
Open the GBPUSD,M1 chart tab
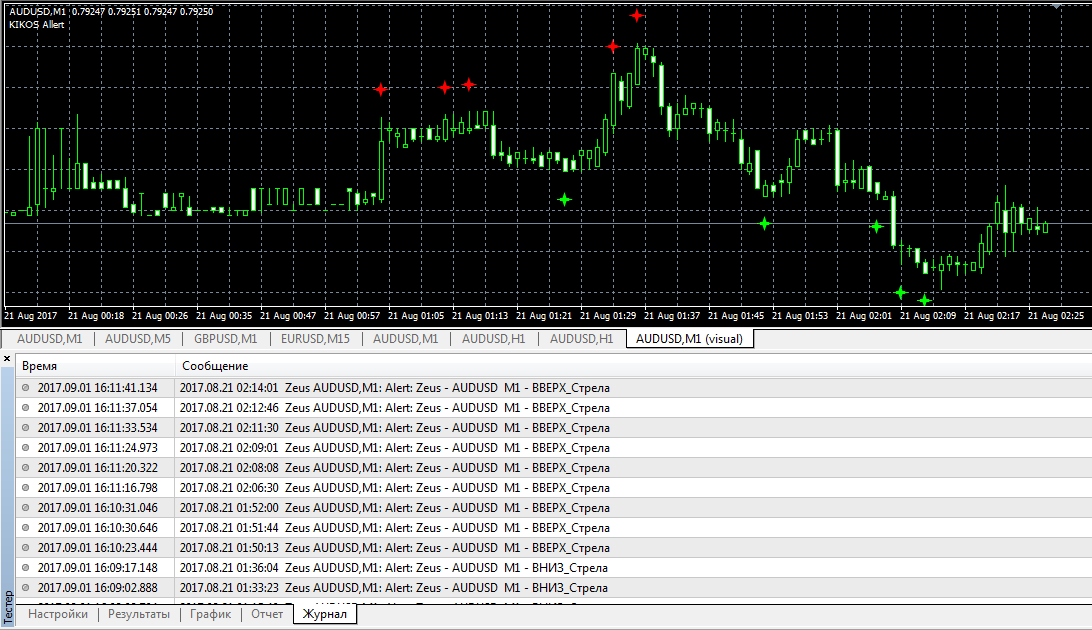[x=225, y=339]
